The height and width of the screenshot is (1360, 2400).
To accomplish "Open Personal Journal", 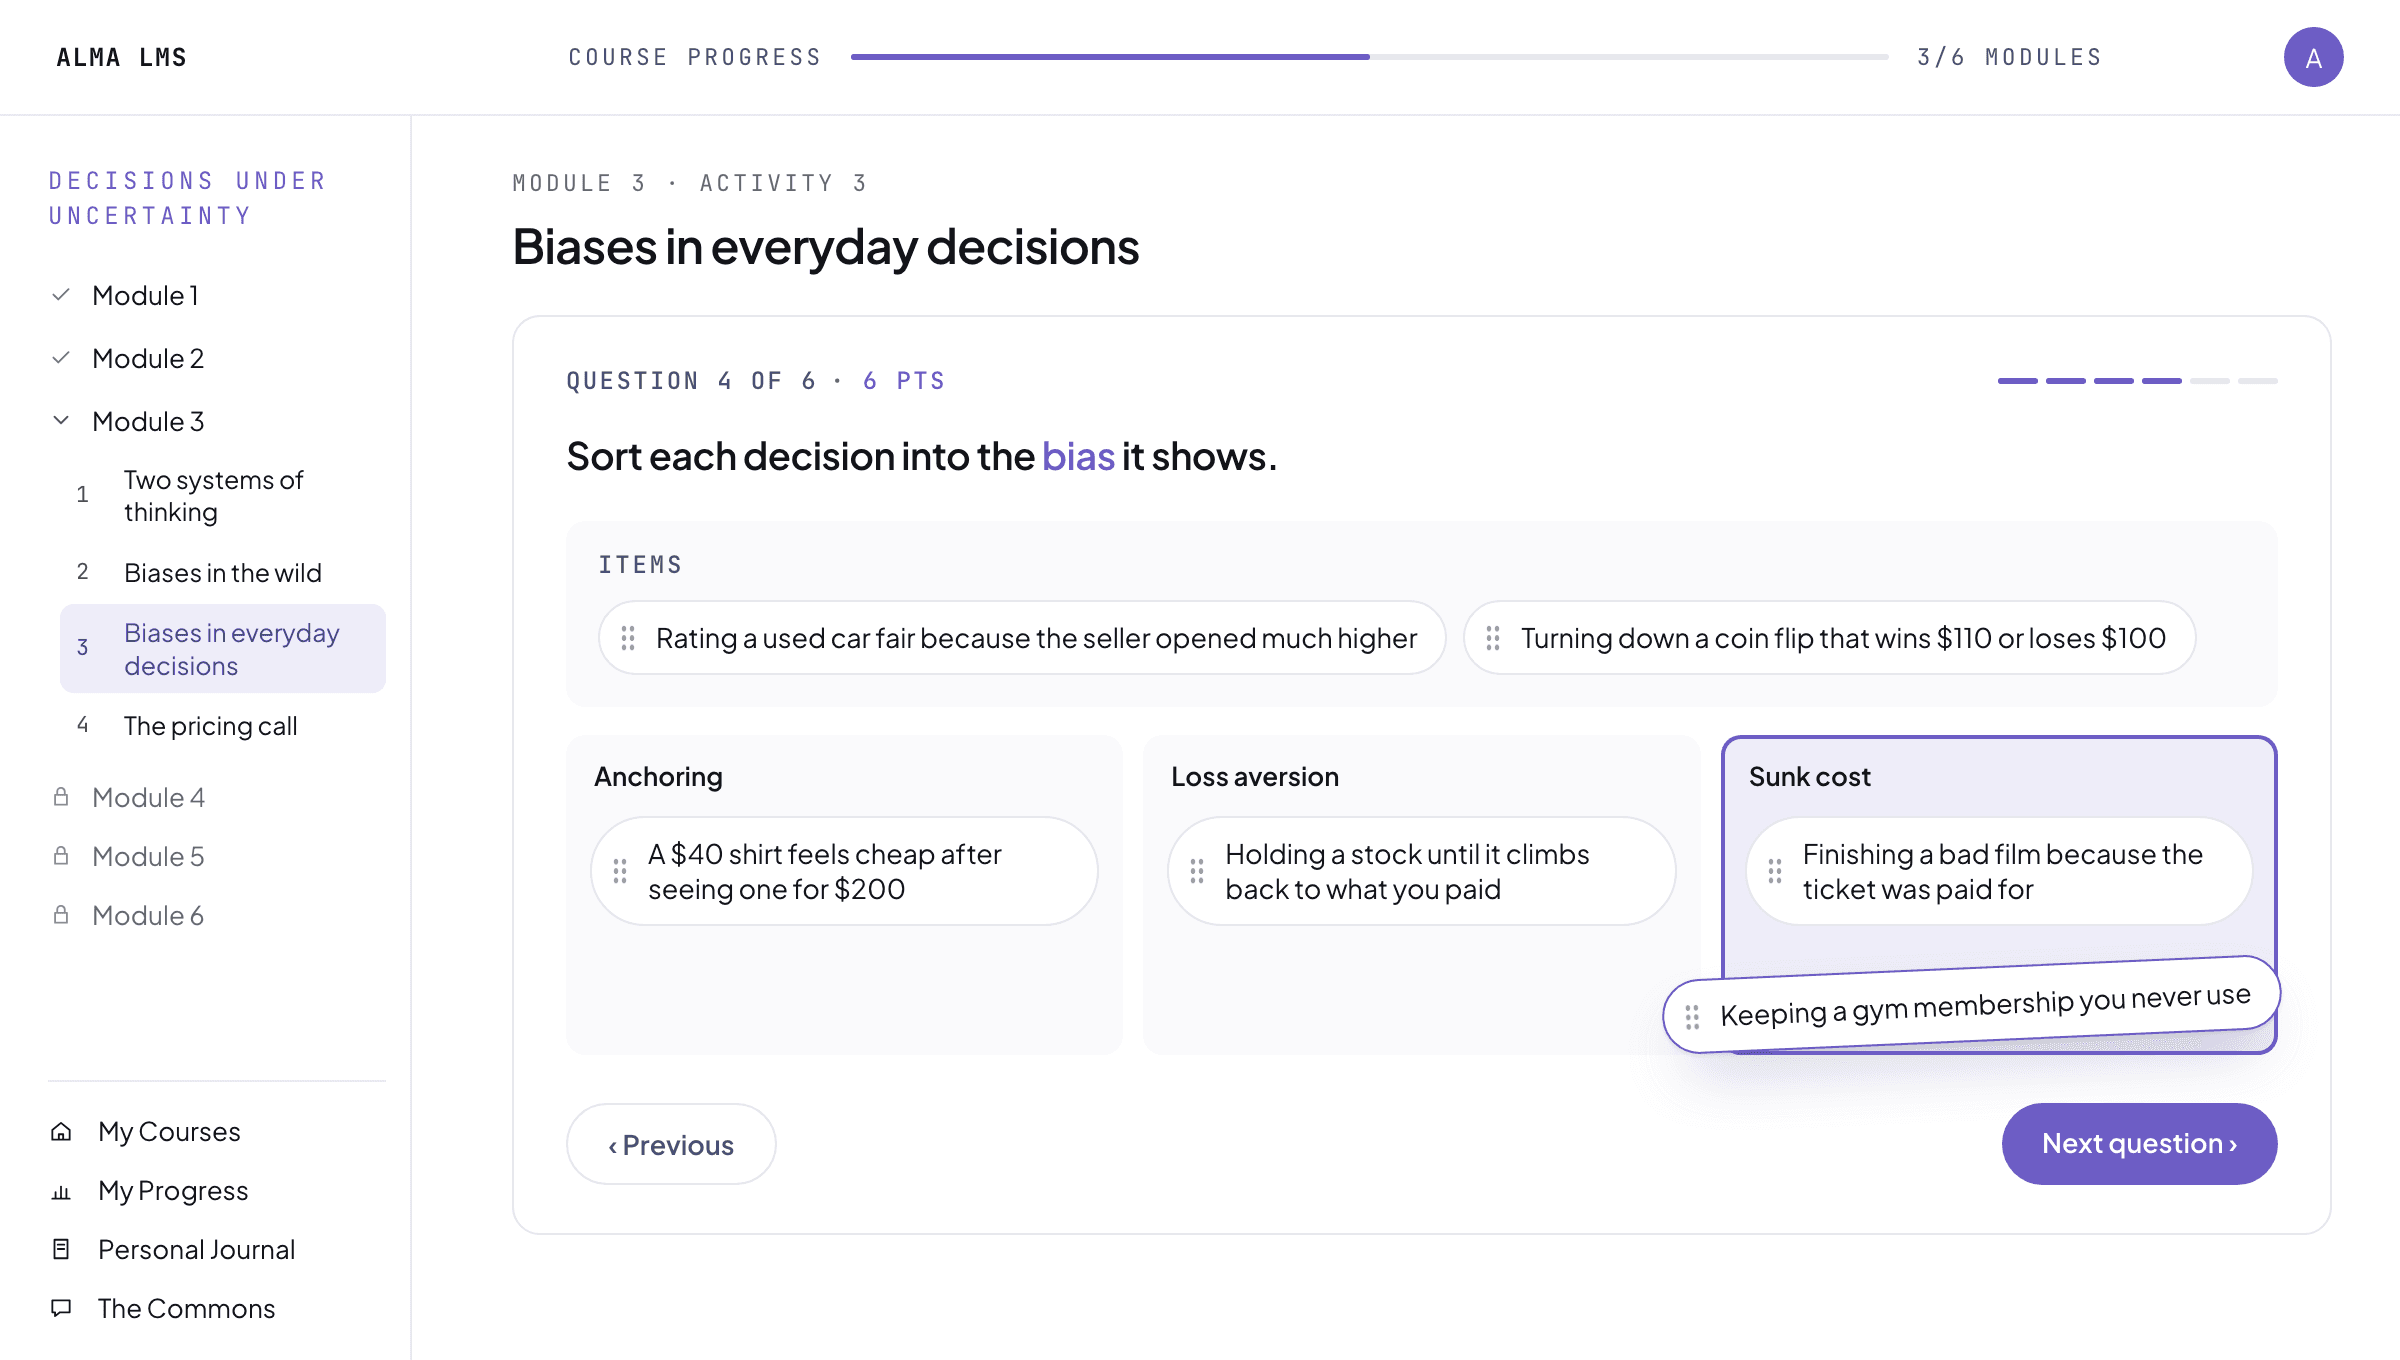I will coord(196,1250).
